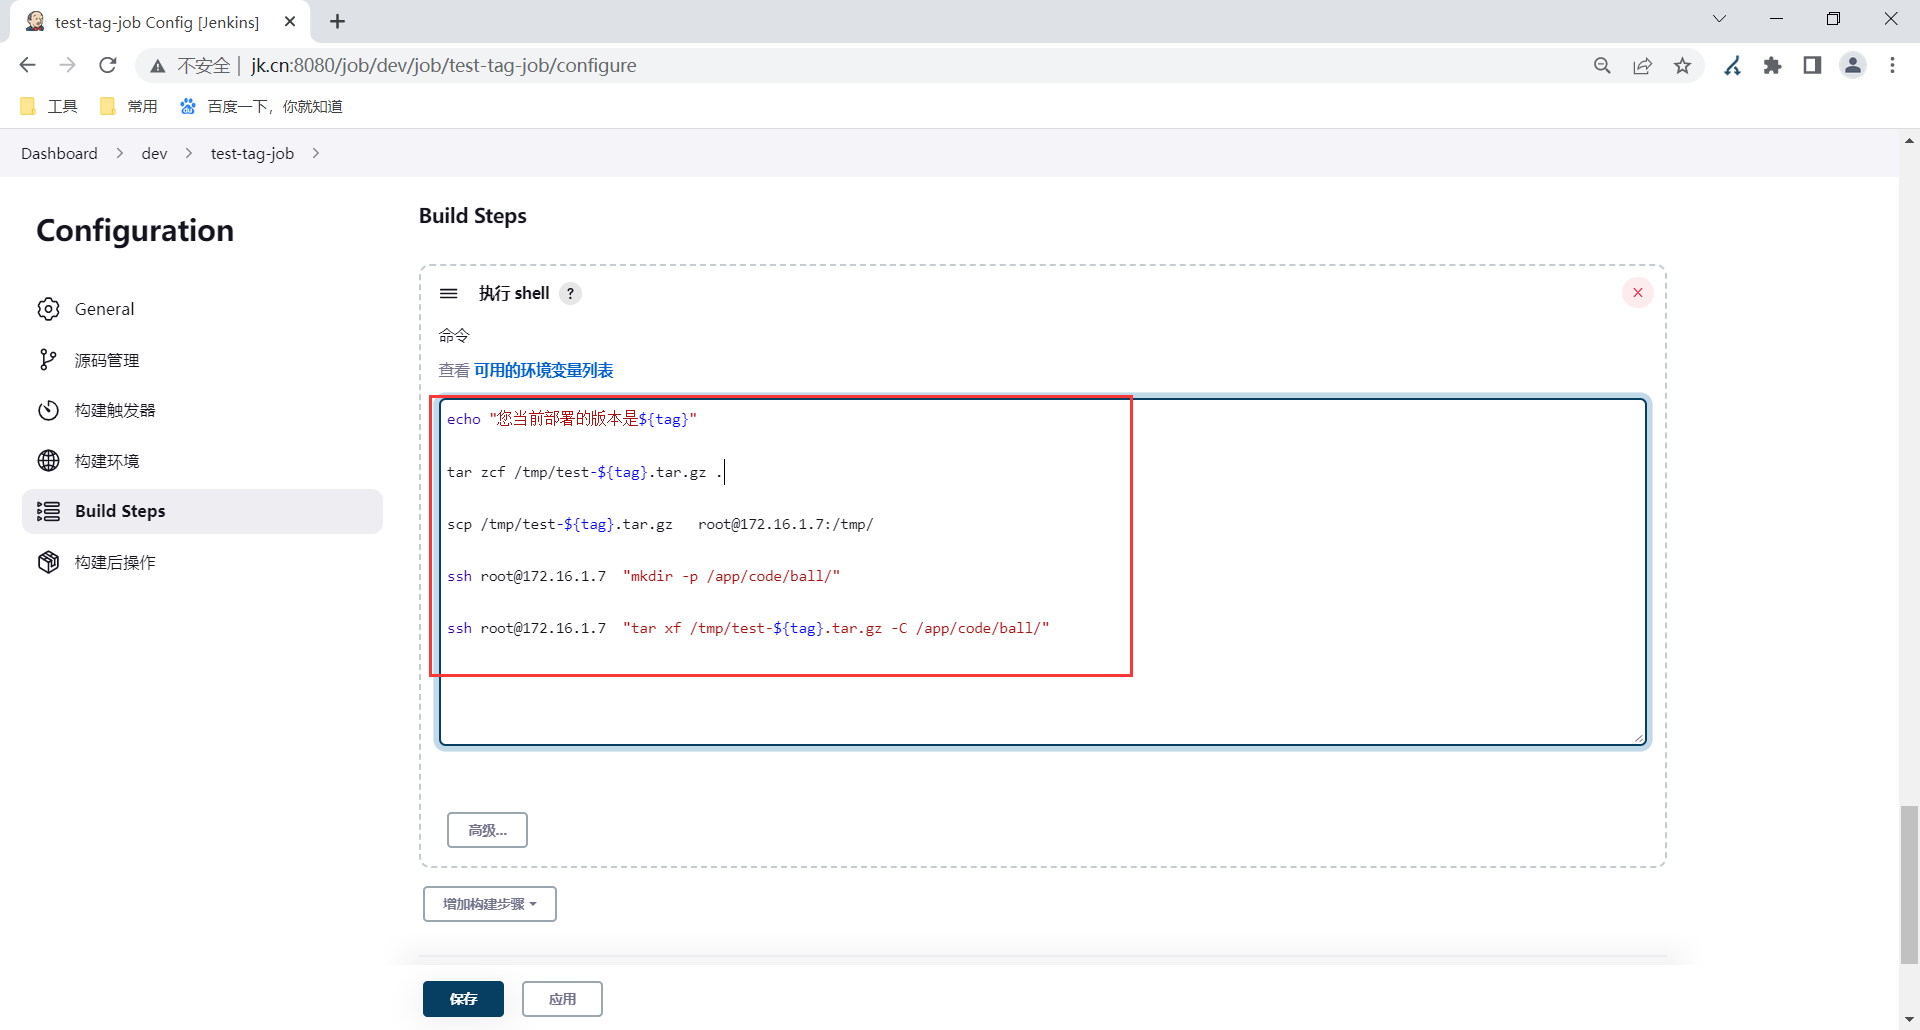Click the tar zcf command line

point(585,472)
